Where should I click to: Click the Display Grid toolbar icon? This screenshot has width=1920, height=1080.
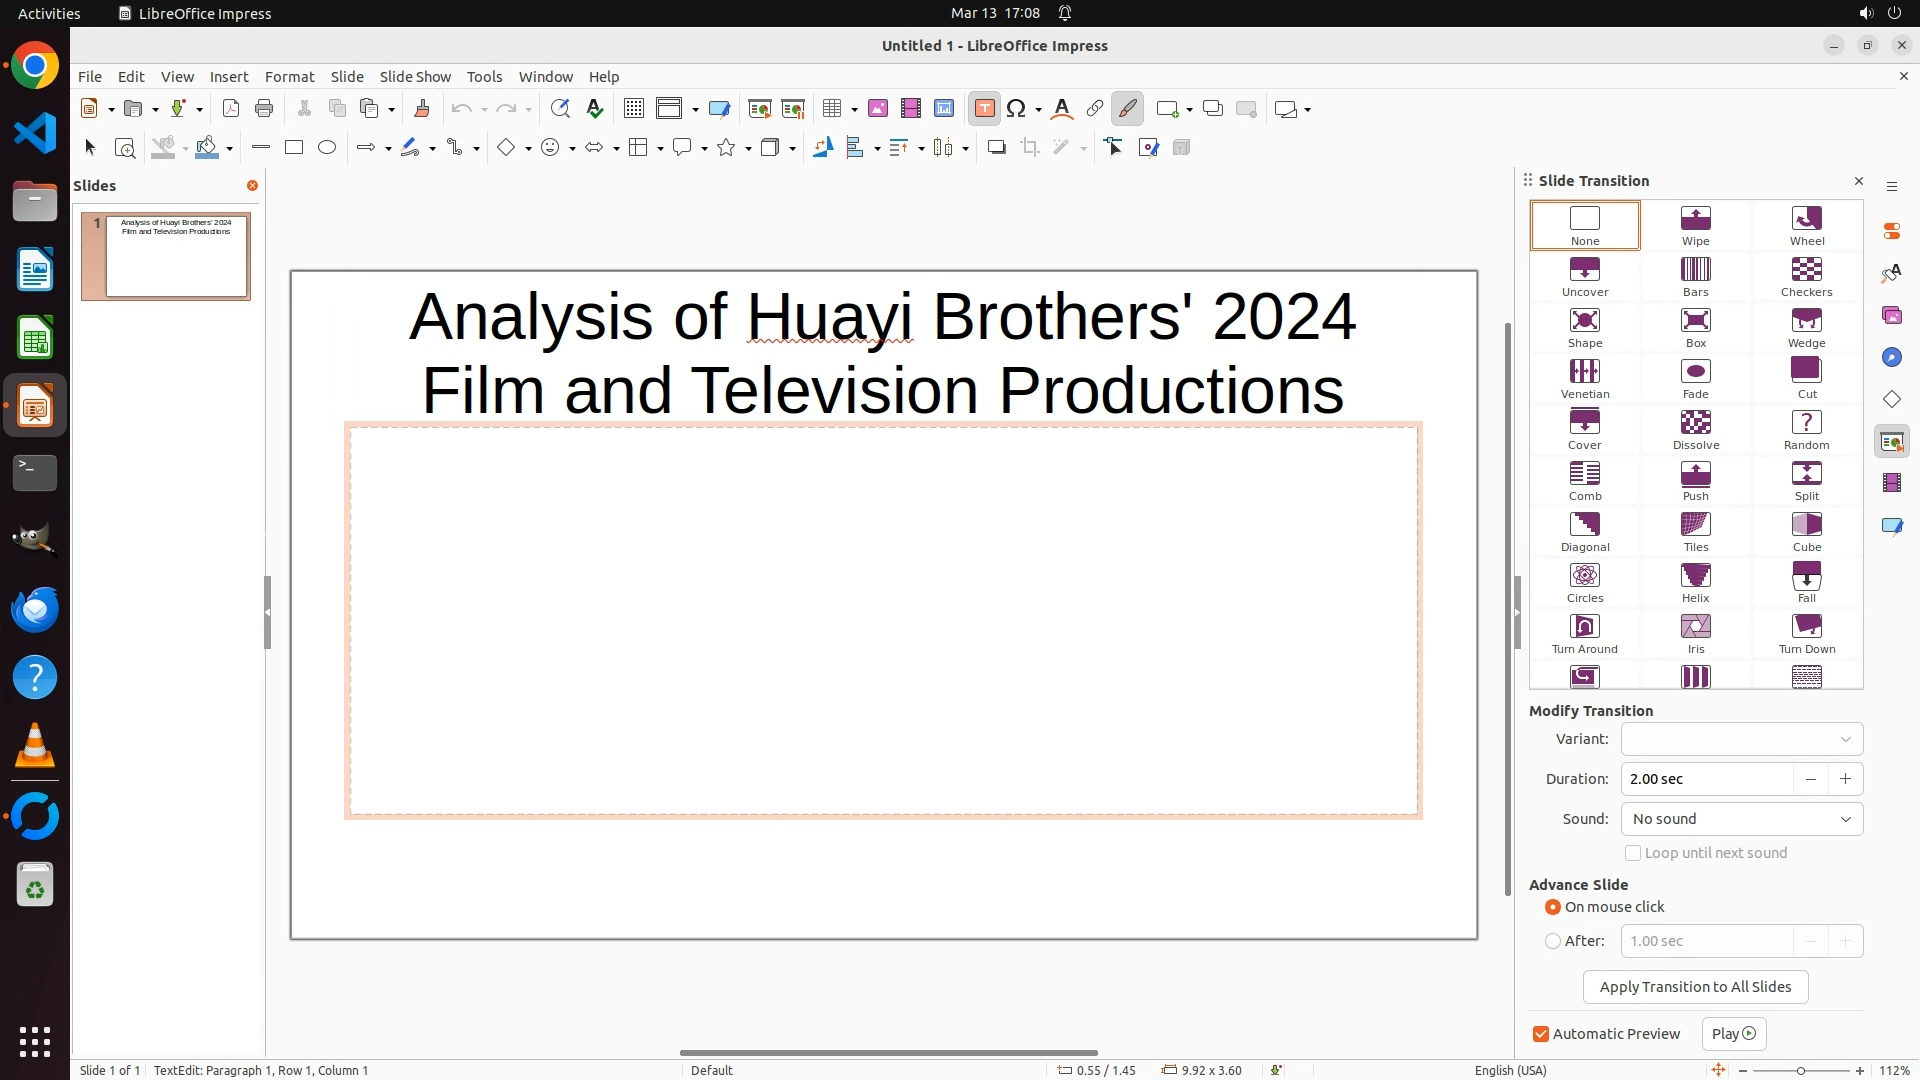click(633, 109)
